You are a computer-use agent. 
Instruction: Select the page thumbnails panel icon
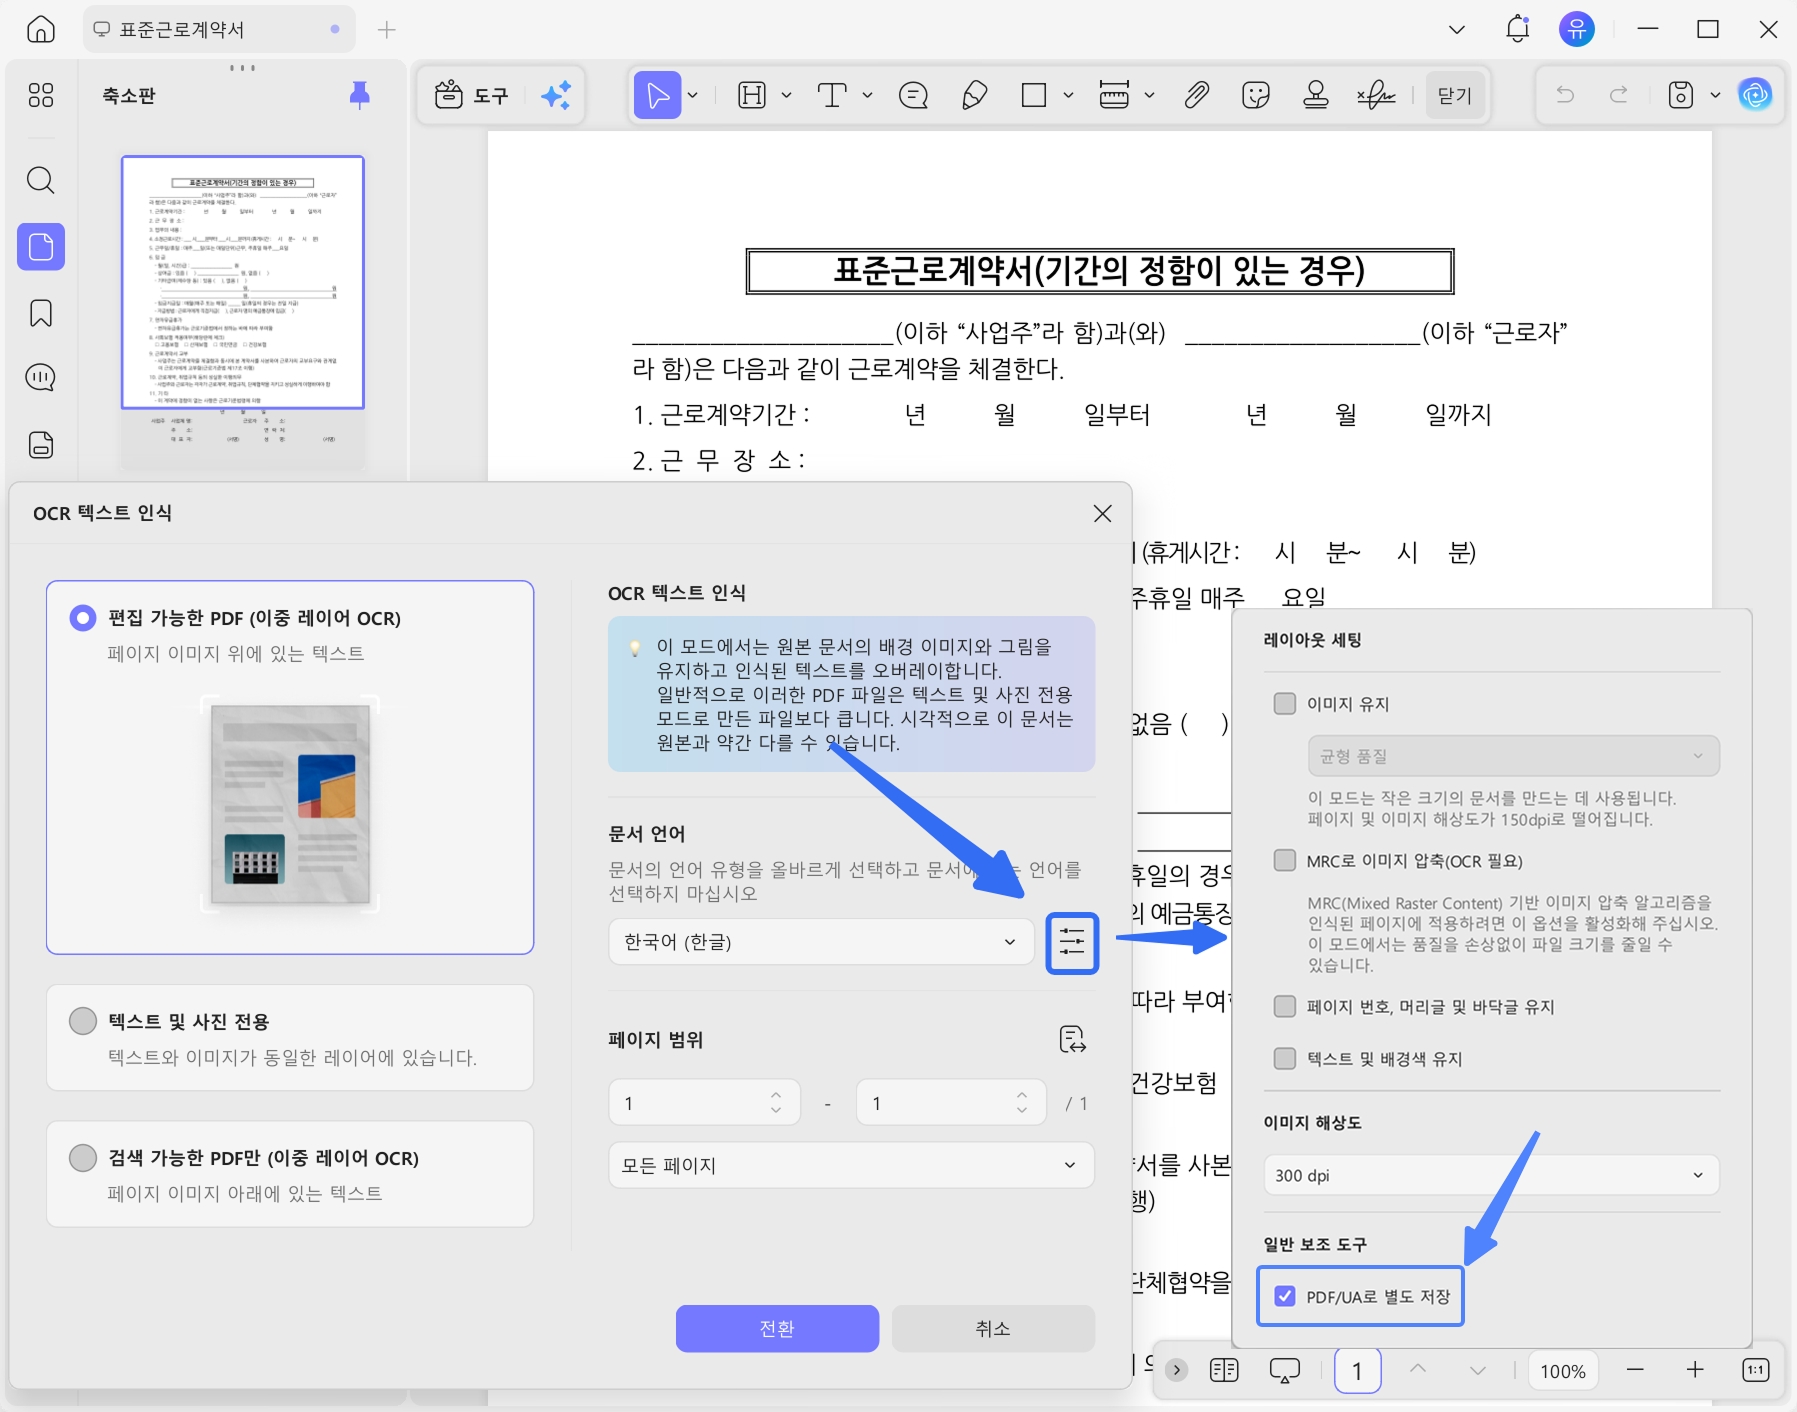41,246
